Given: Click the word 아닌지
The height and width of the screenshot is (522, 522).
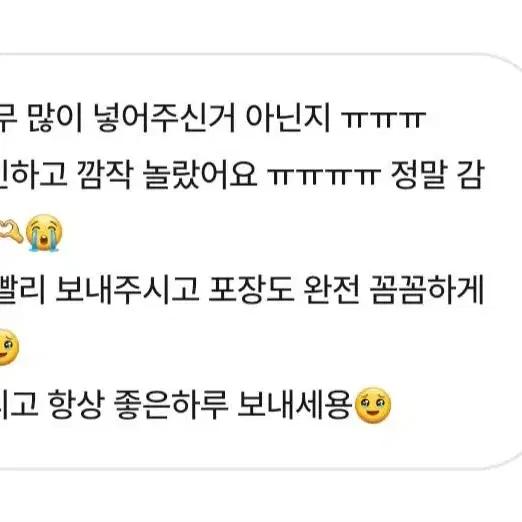Looking at the screenshot, I should 288,118.
